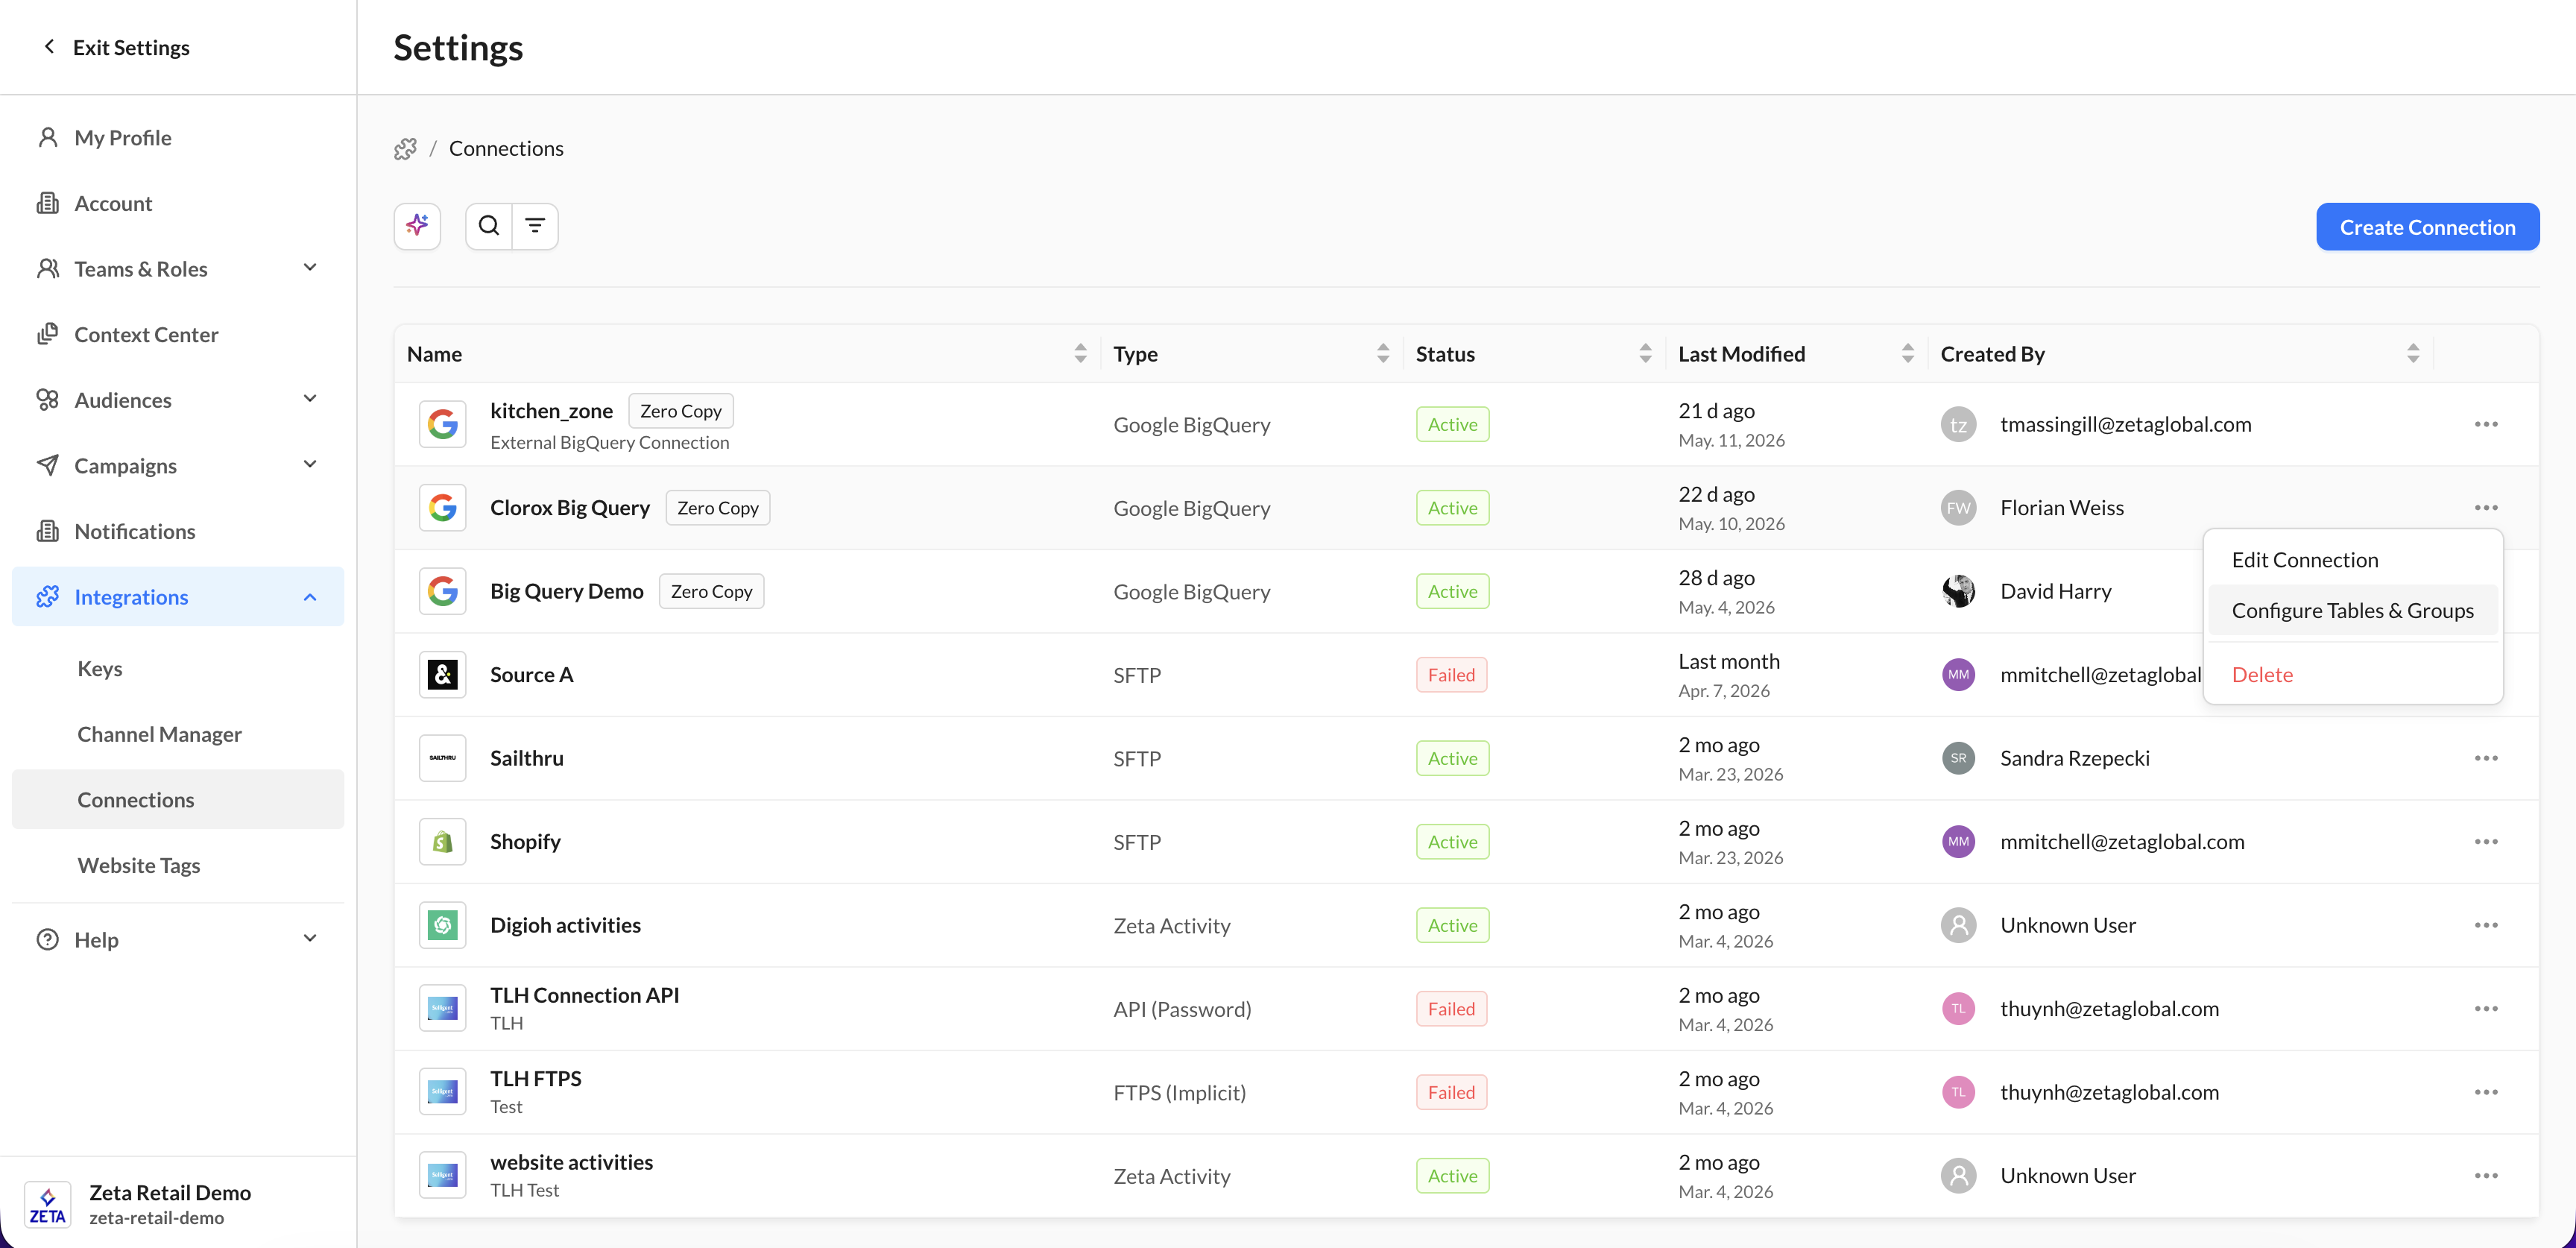Open more options for website activities
Viewport: 2576px width, 1248px height.
pyautogui.click(x=2486, y=1176)
